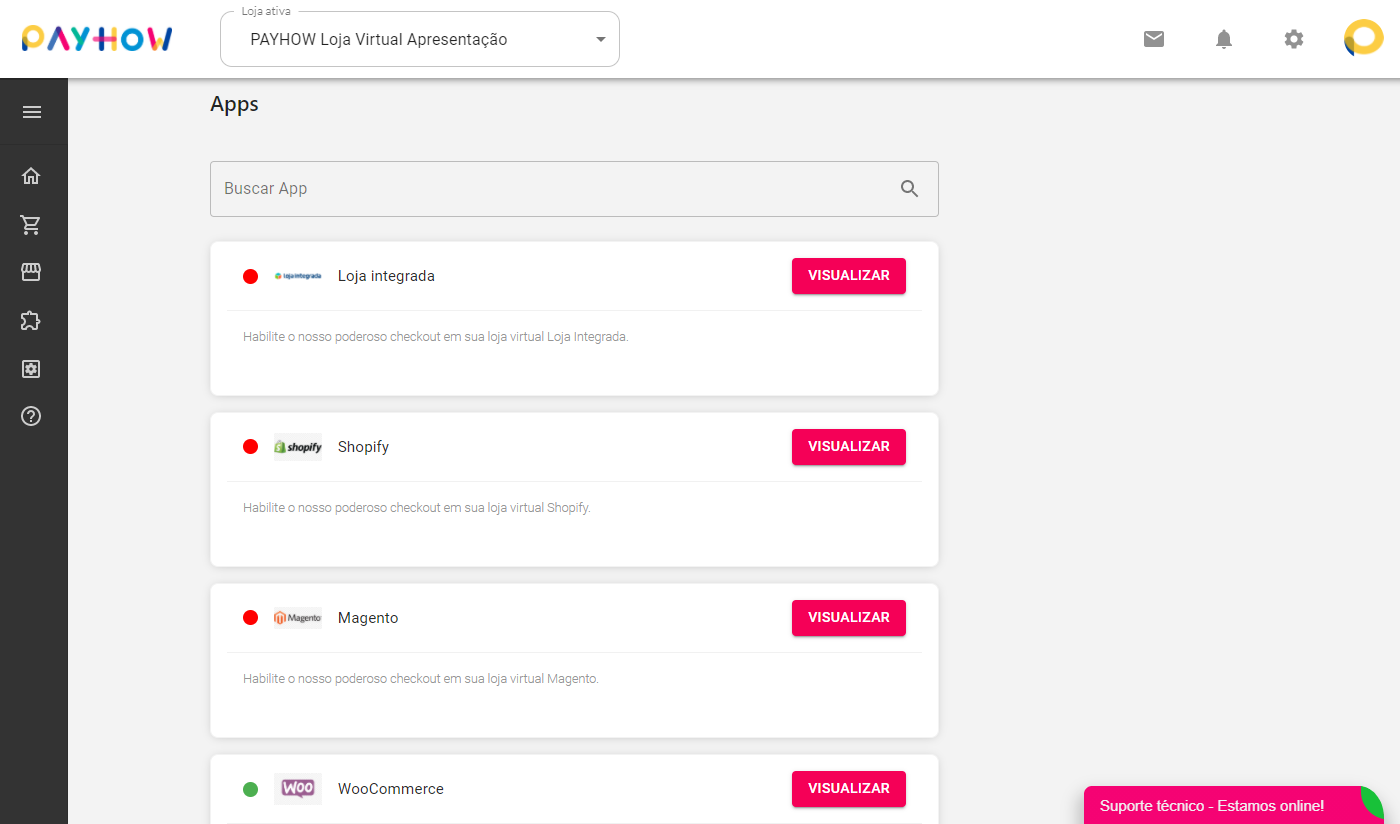Image resolution: width=1400 pixels, height=824 pixels.
Task: Click the Loja integrada logo
Action: [298, 276]
